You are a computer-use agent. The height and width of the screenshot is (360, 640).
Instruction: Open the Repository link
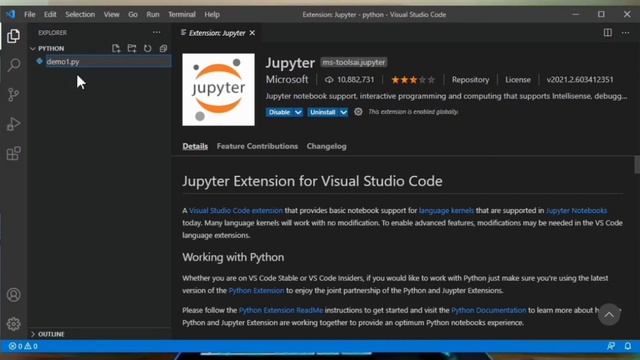(x=470, y=80)
